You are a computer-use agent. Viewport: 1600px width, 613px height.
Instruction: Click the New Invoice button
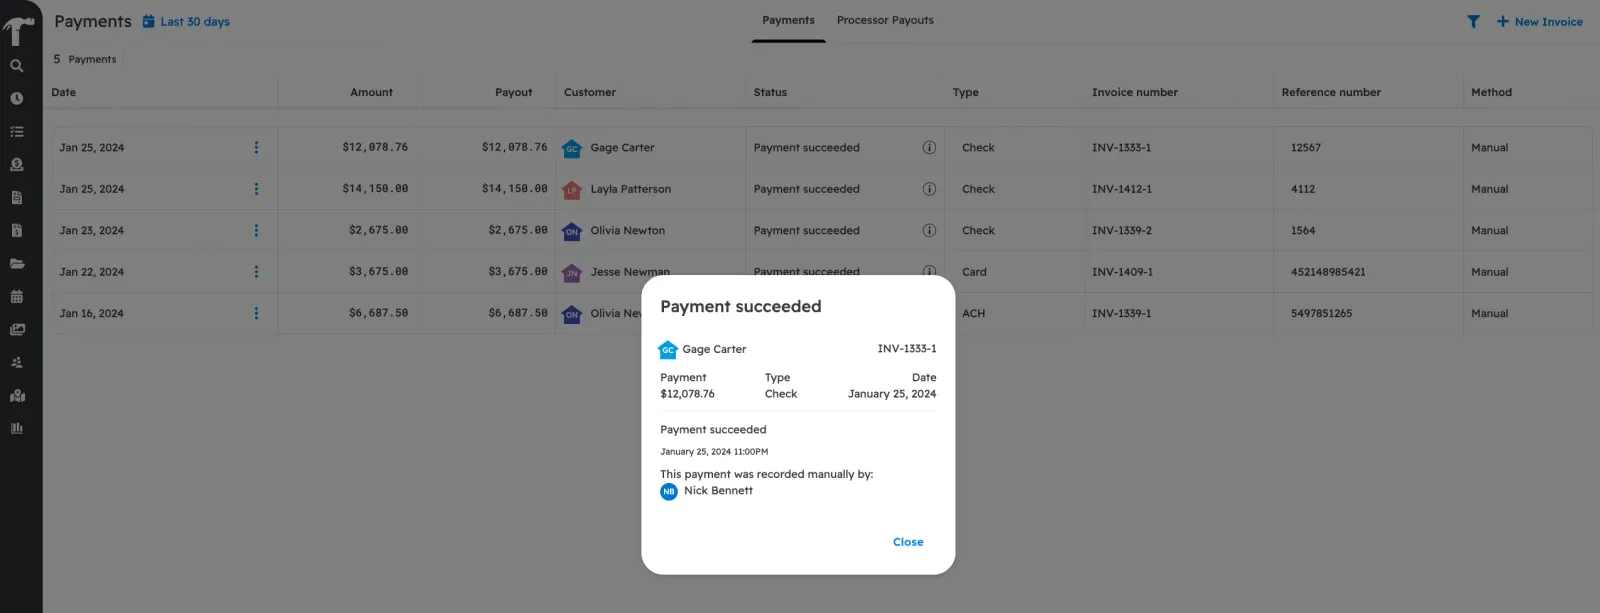(x=1539, y=22)
